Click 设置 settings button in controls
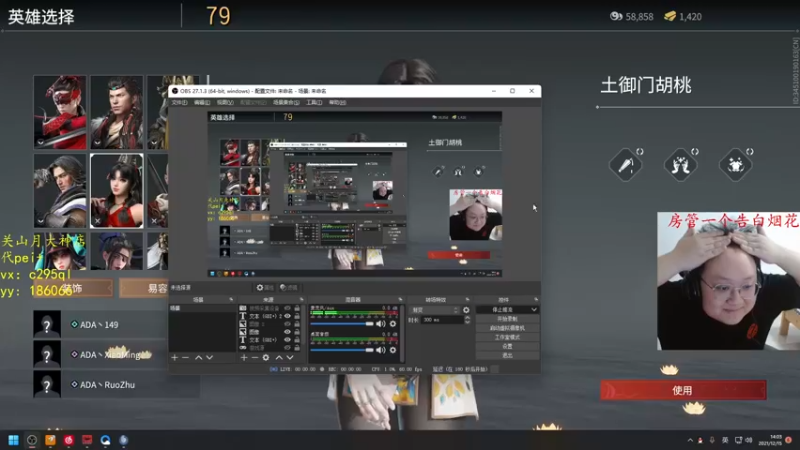Viewport: 800px width, 450px height. tap(507, 346)
